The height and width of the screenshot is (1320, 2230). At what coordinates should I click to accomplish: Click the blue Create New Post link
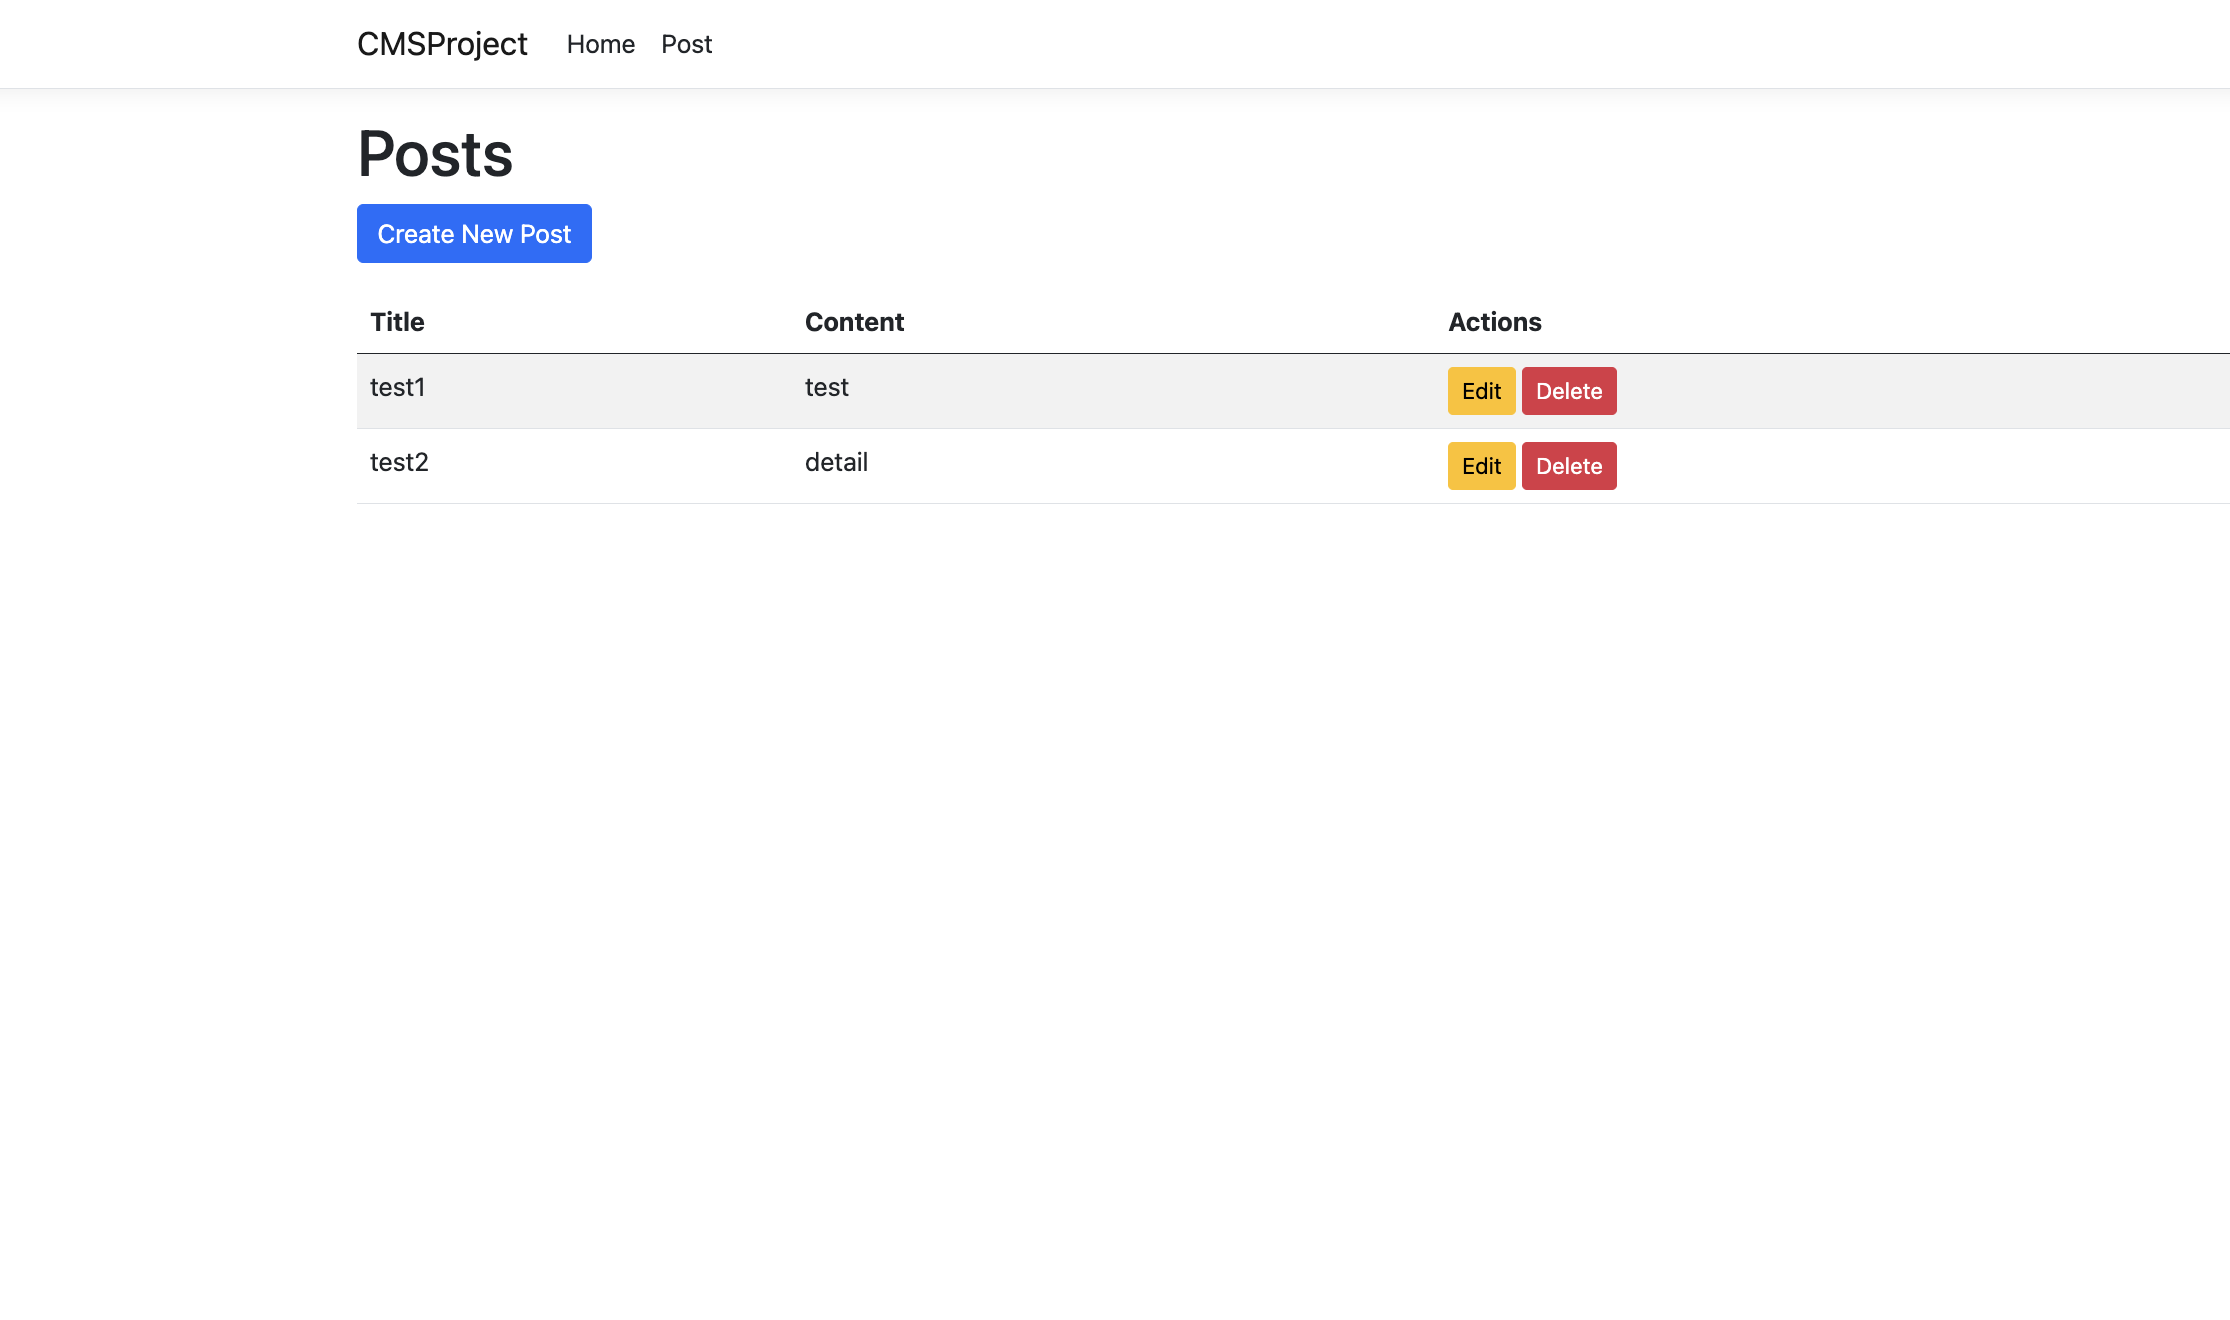pyautogui.click(x=474, y=234)
